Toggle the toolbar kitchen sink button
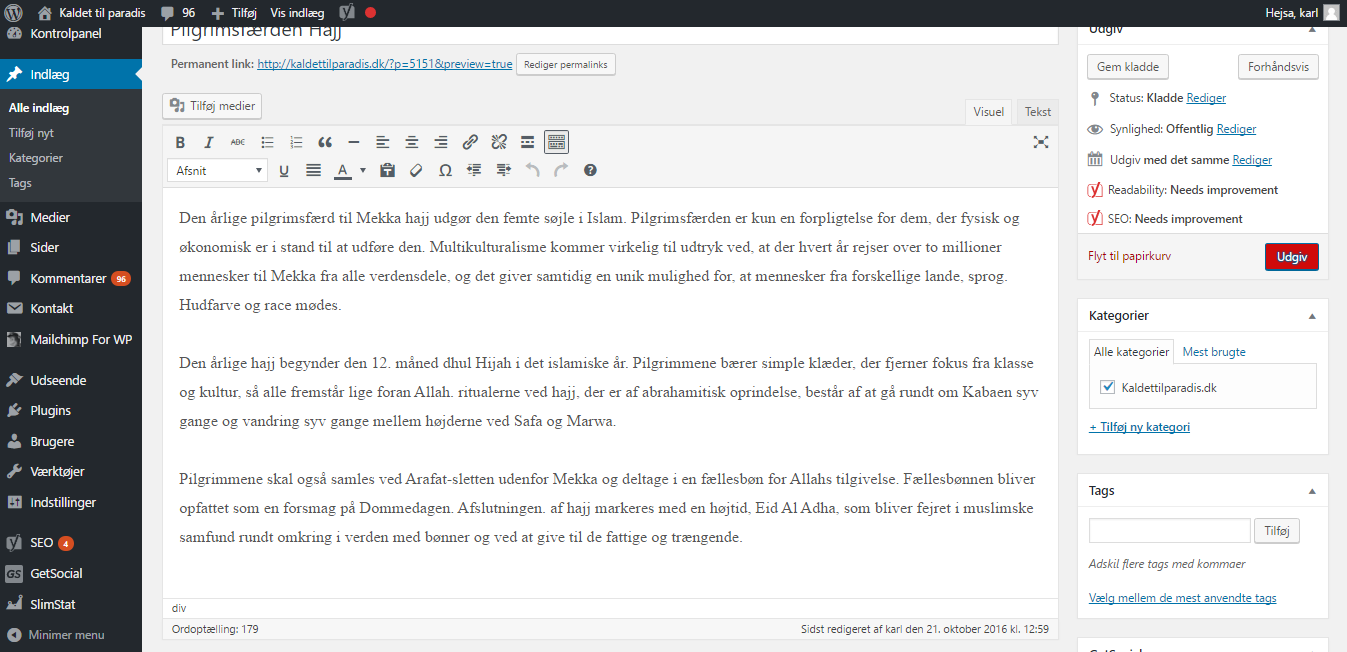Viewport: 1347px width, 652px height. 556,142
